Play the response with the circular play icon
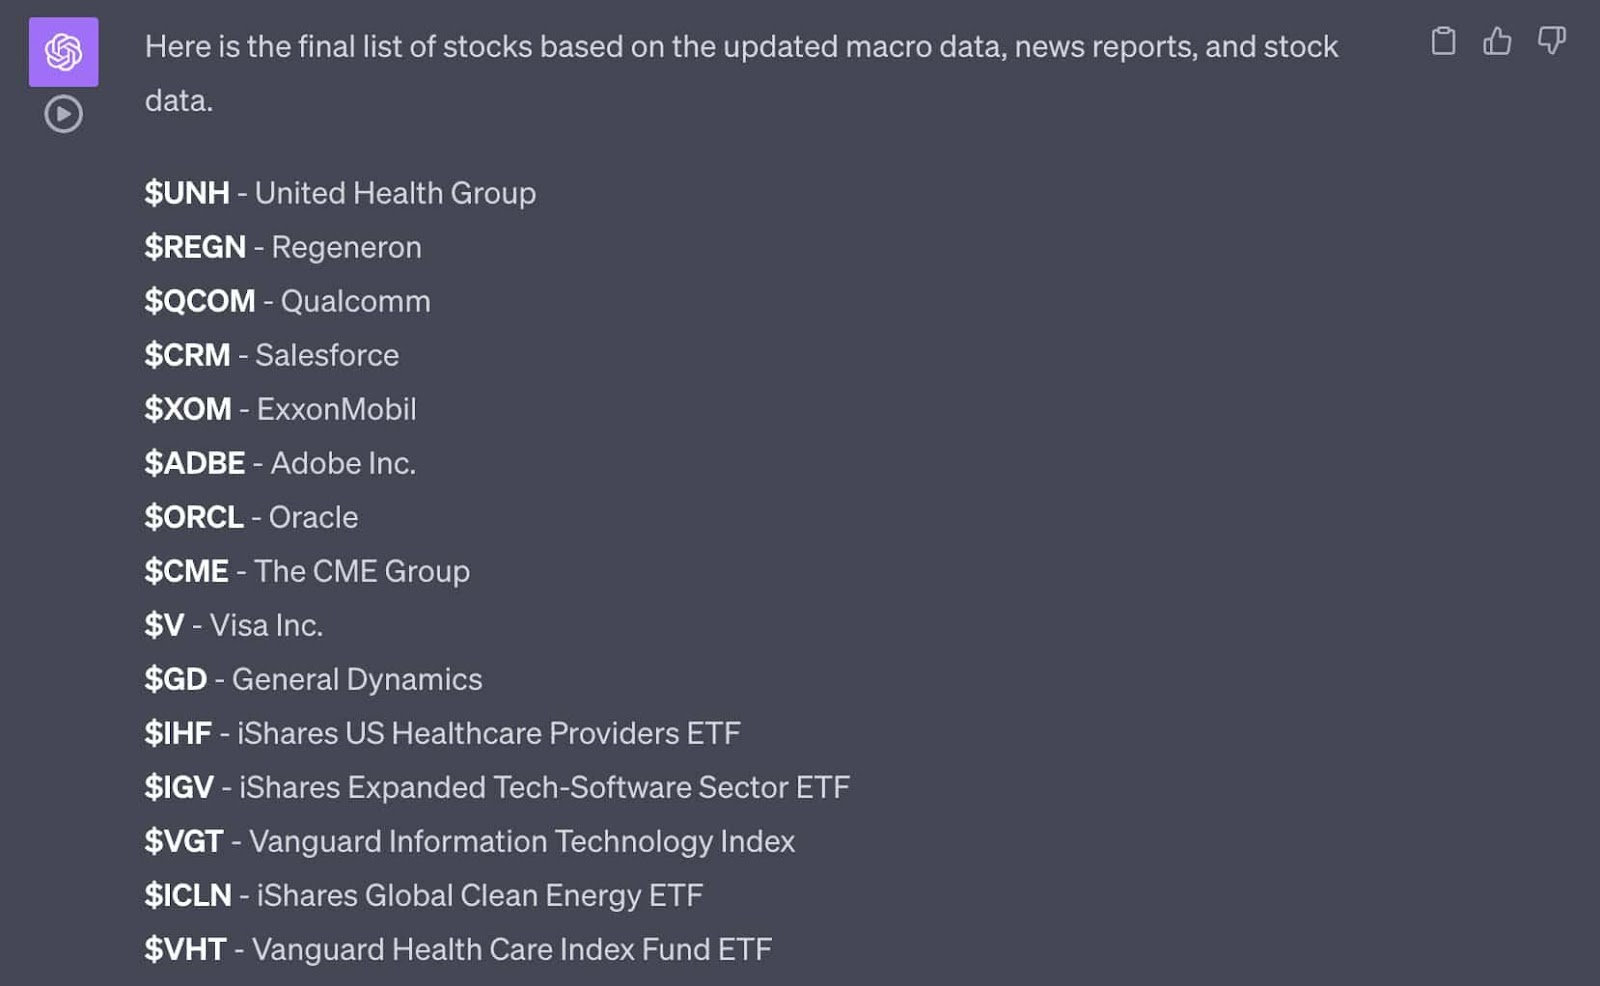The image size is (1600, 986). (63, 114)
